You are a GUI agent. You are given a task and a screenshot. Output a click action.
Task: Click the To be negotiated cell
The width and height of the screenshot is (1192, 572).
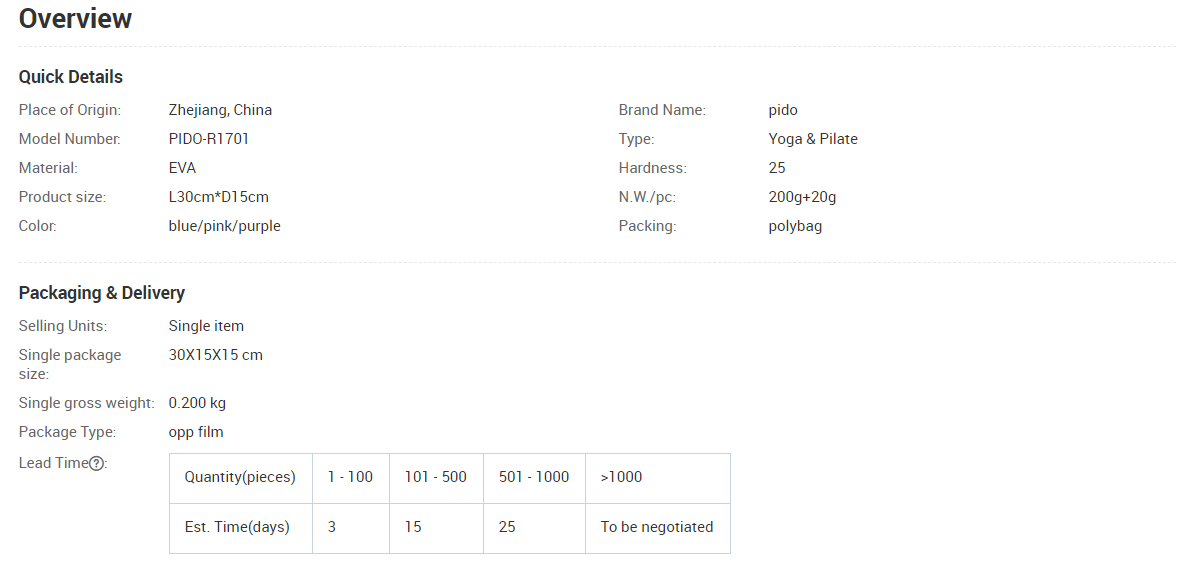(657, 527)
